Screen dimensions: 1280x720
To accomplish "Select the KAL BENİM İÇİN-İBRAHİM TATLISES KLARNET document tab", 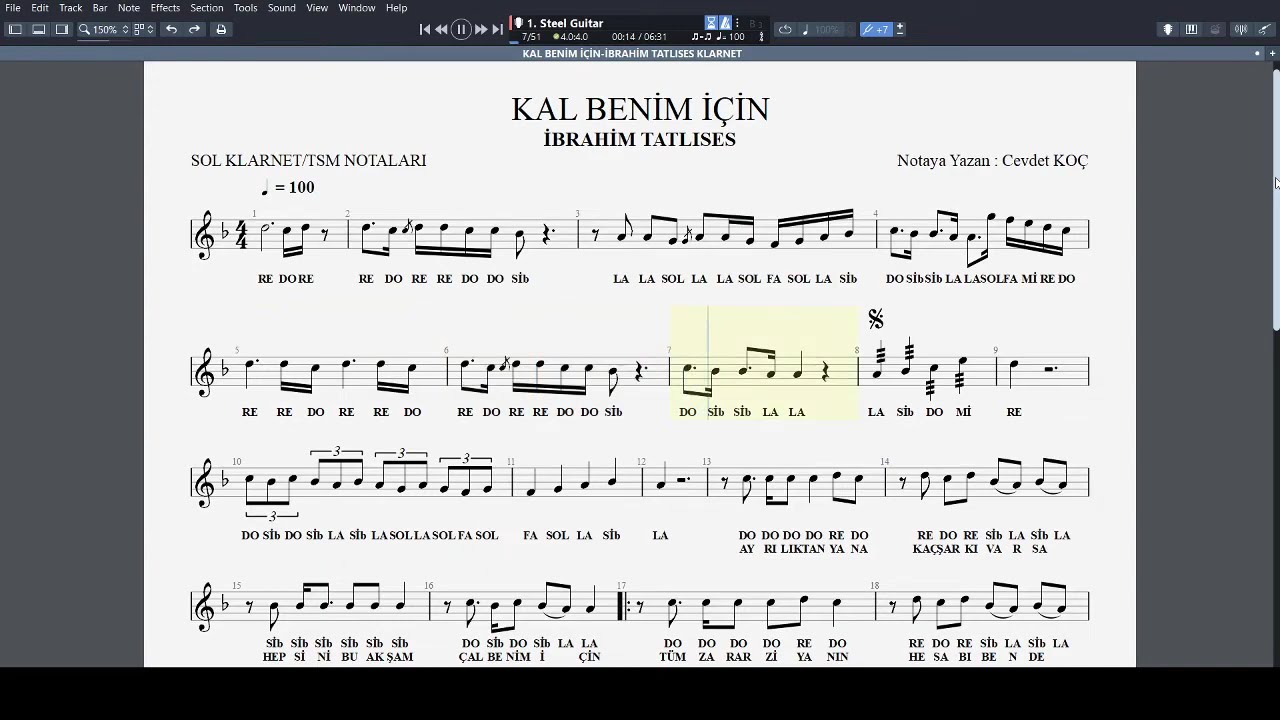I will (632, 53).
